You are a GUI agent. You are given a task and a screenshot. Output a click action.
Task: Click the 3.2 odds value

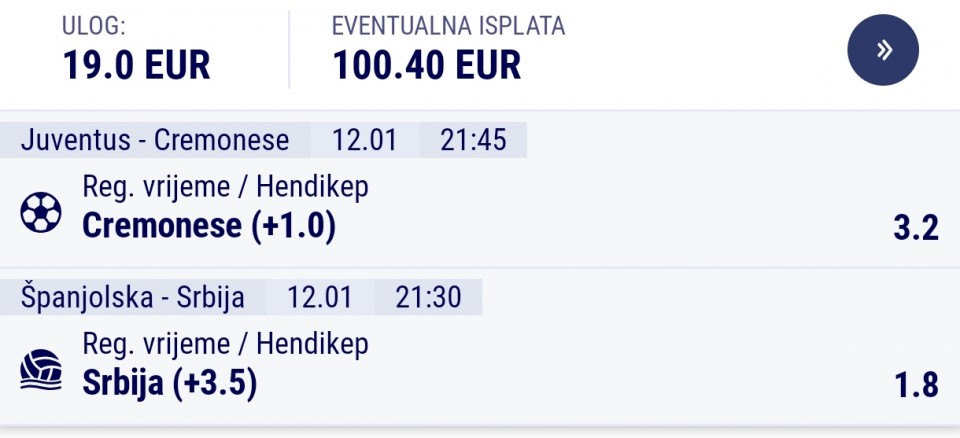click(x=915, y=228)
